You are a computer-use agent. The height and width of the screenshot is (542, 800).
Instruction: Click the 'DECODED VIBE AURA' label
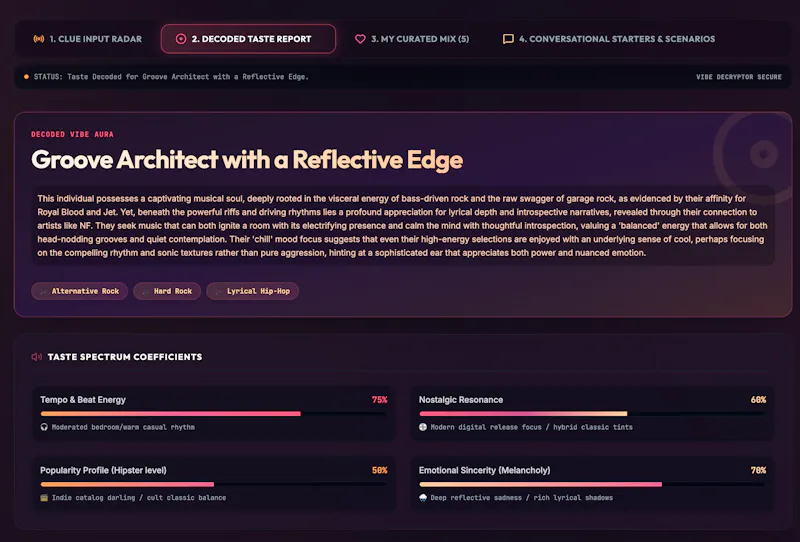coord(72,134)
